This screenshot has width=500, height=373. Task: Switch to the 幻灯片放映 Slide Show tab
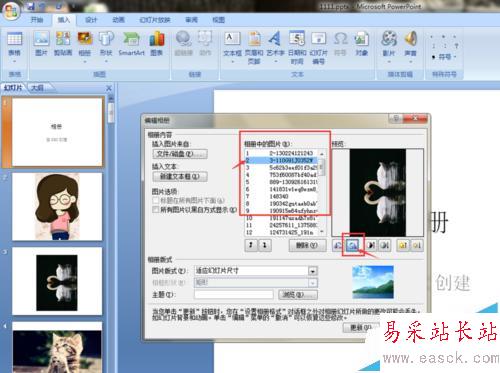click(x=155, y=20)
